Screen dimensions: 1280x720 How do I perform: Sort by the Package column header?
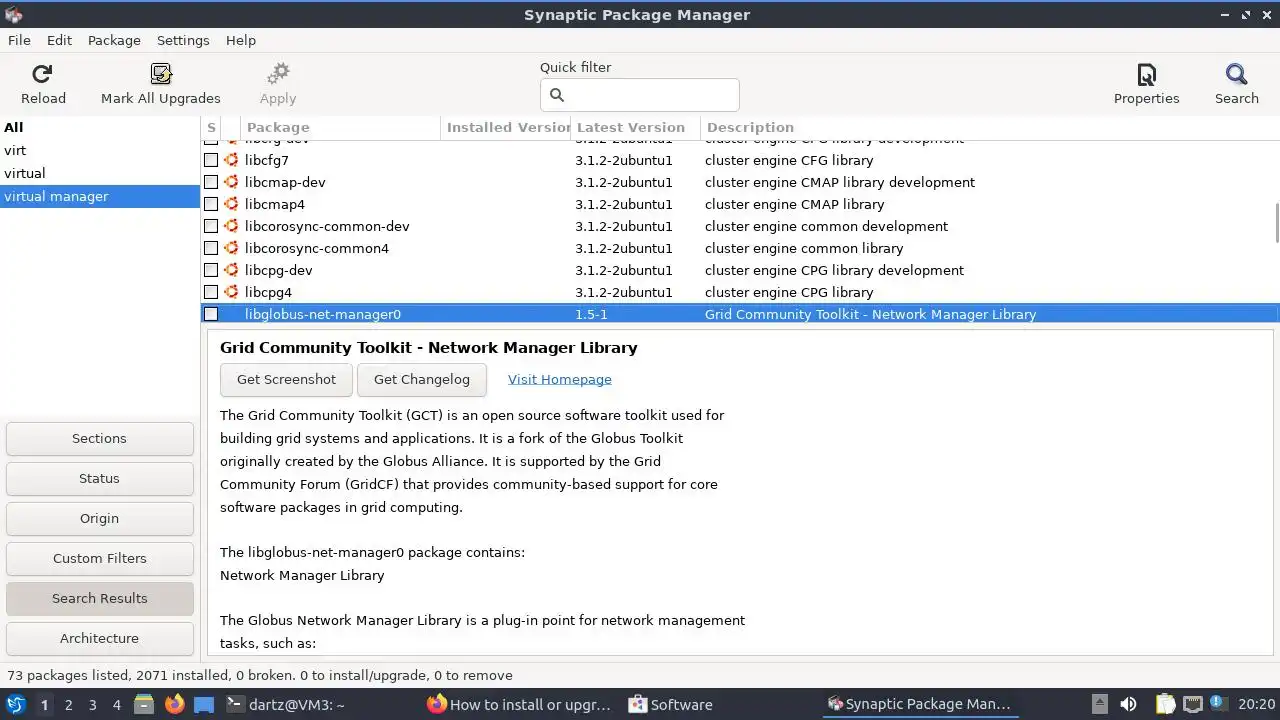click(x=340, y=127)
